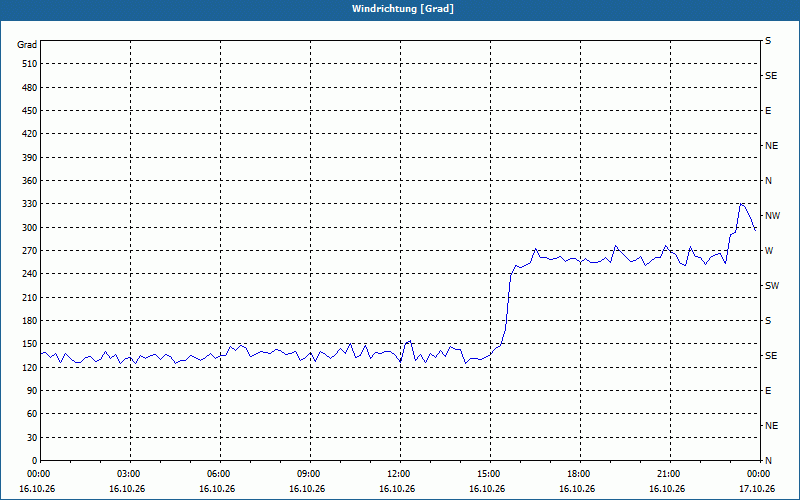800x500 pixels.
Task: Select the E compass label at the 90 gridline
Action: pos(768,391)
